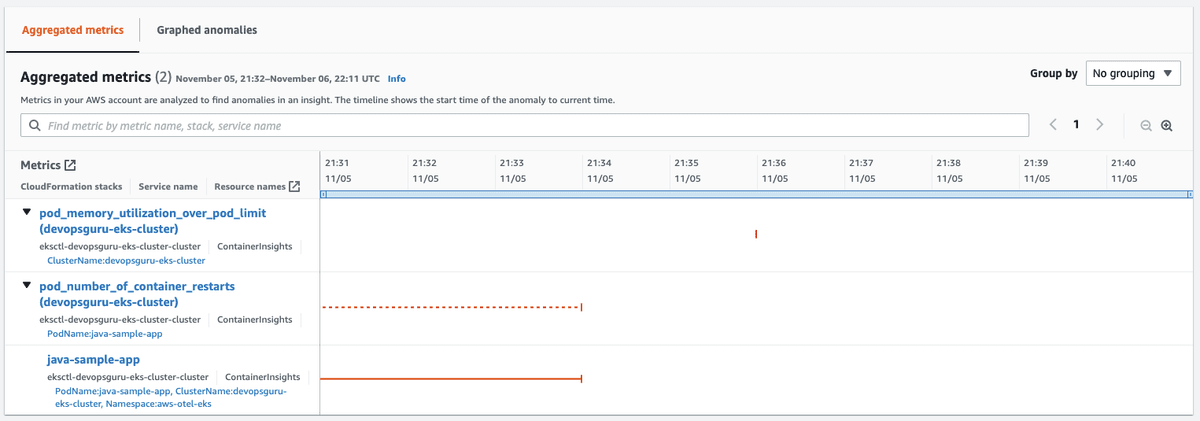Click the search magnifier icon
The width and height of the screenshot is (1200, 421).
coord(35,126)
